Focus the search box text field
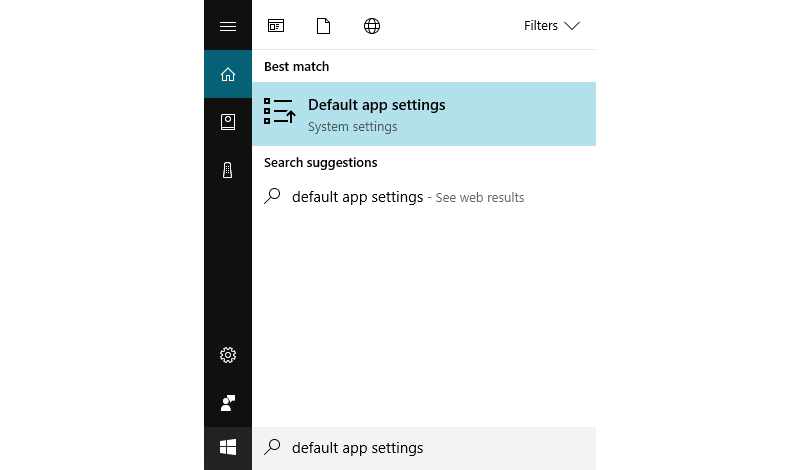 pyautogui.click(x=424, y=448)
